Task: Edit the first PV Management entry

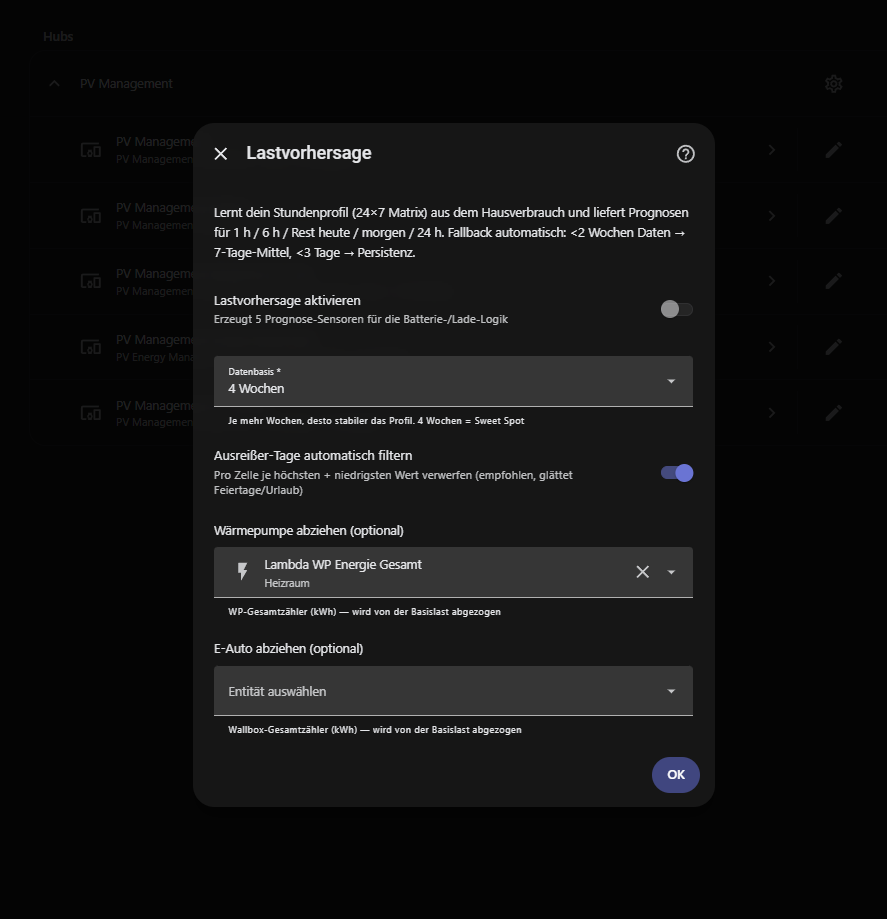Action: tap(834, 150)
